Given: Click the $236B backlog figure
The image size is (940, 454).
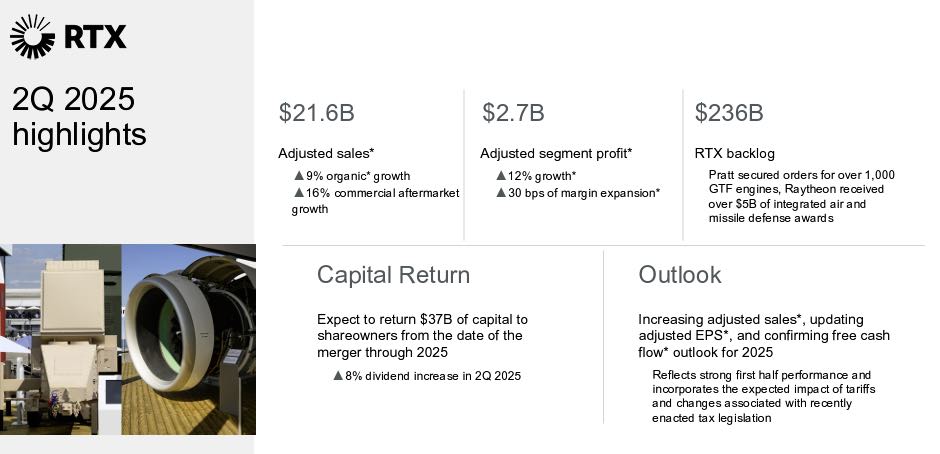Looking at the screenshot, I should coord(729,113).
